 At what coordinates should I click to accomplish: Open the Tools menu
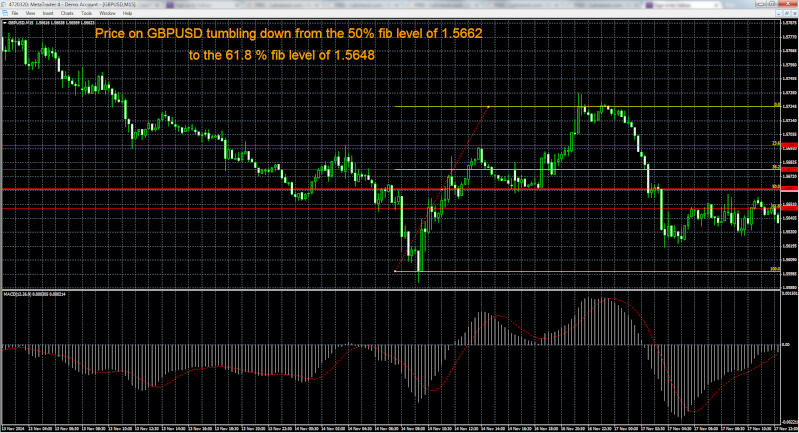point(85,13)
